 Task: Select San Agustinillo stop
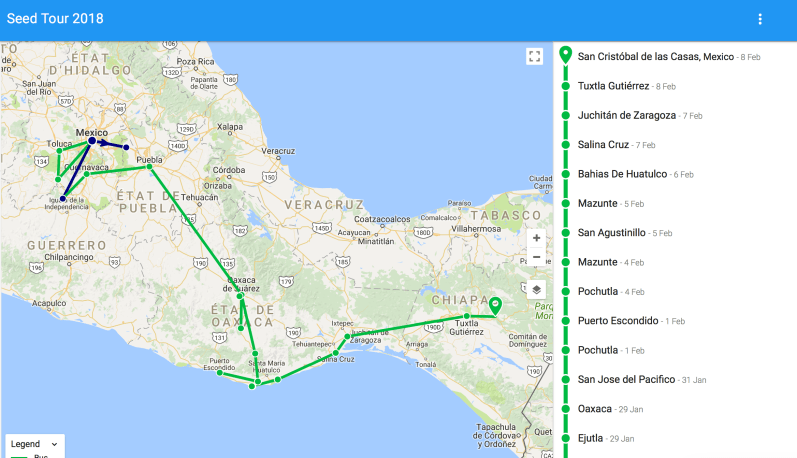[x=611, y=232]
